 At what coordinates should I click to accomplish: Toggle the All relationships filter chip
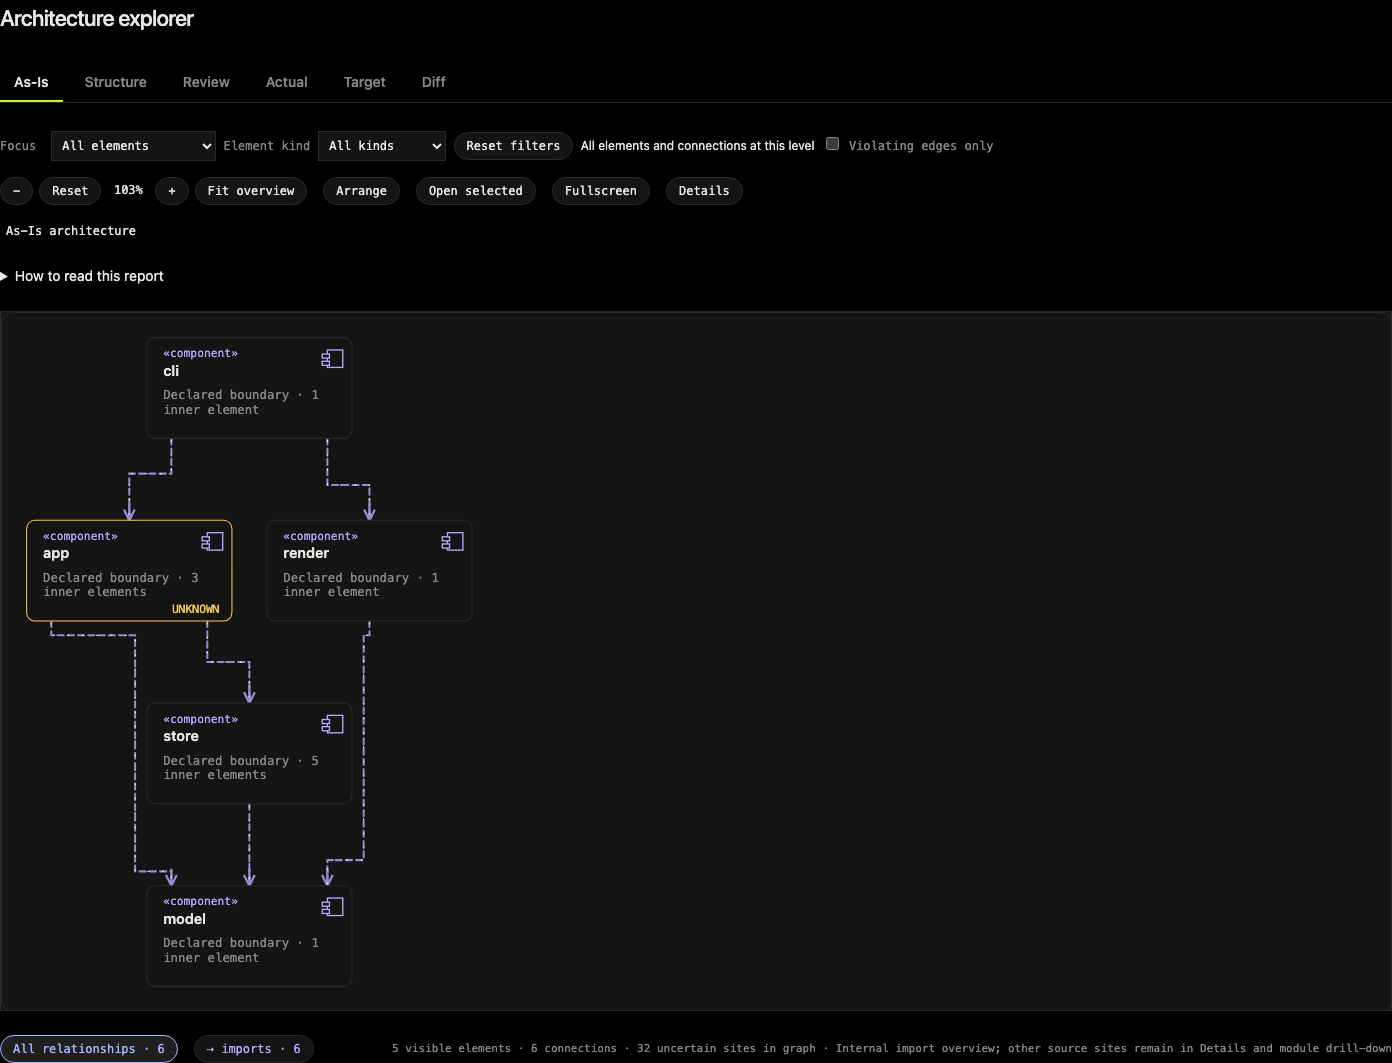(89, 1049)
